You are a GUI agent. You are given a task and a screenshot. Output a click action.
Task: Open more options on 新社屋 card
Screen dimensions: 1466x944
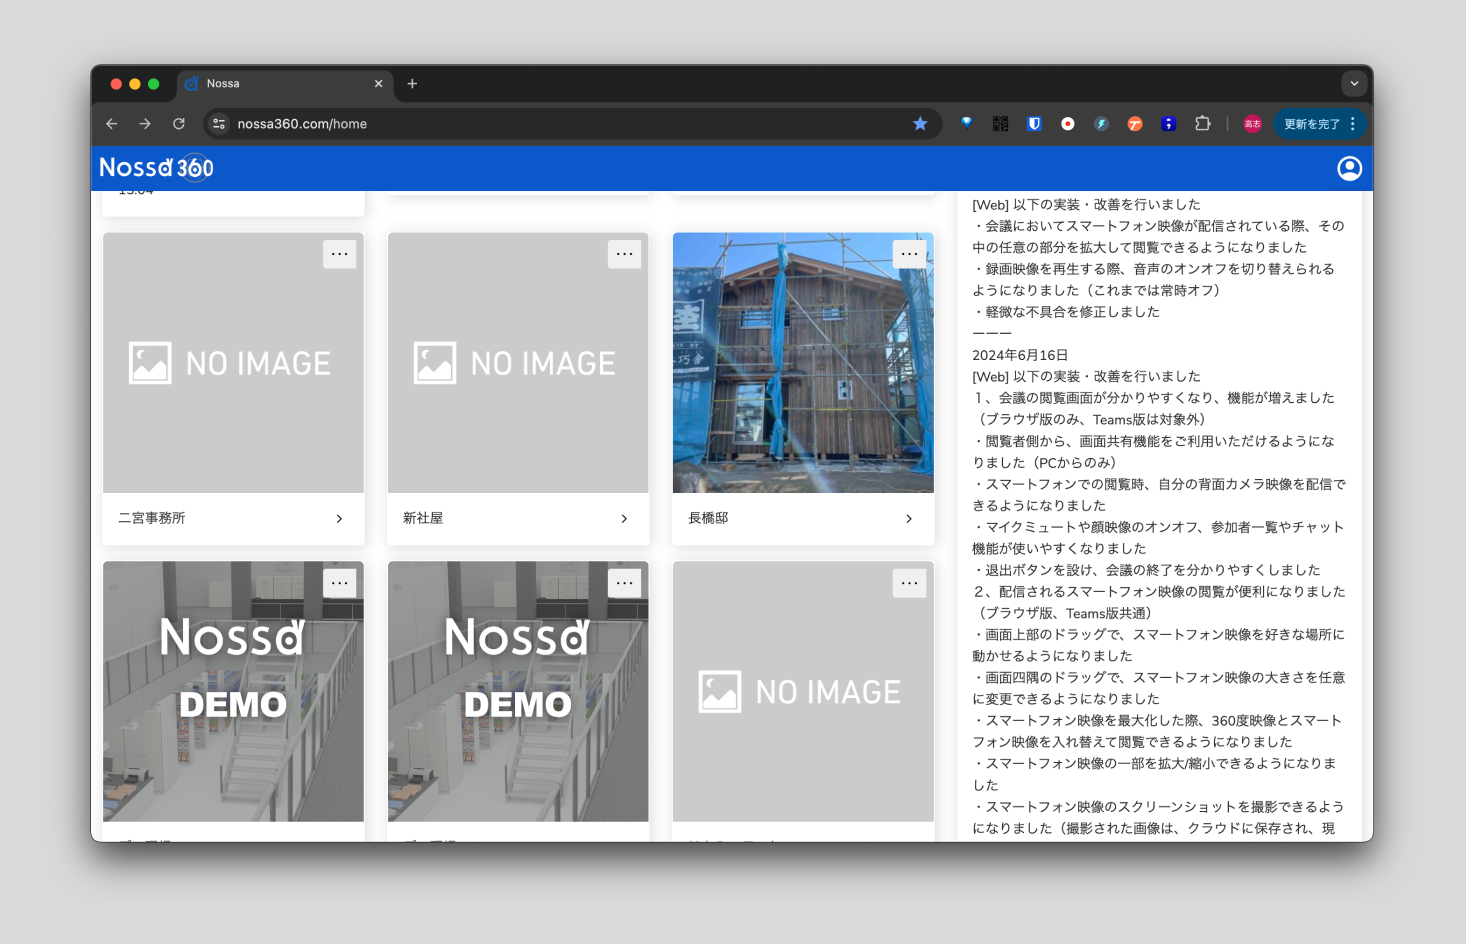coord(624,254)
